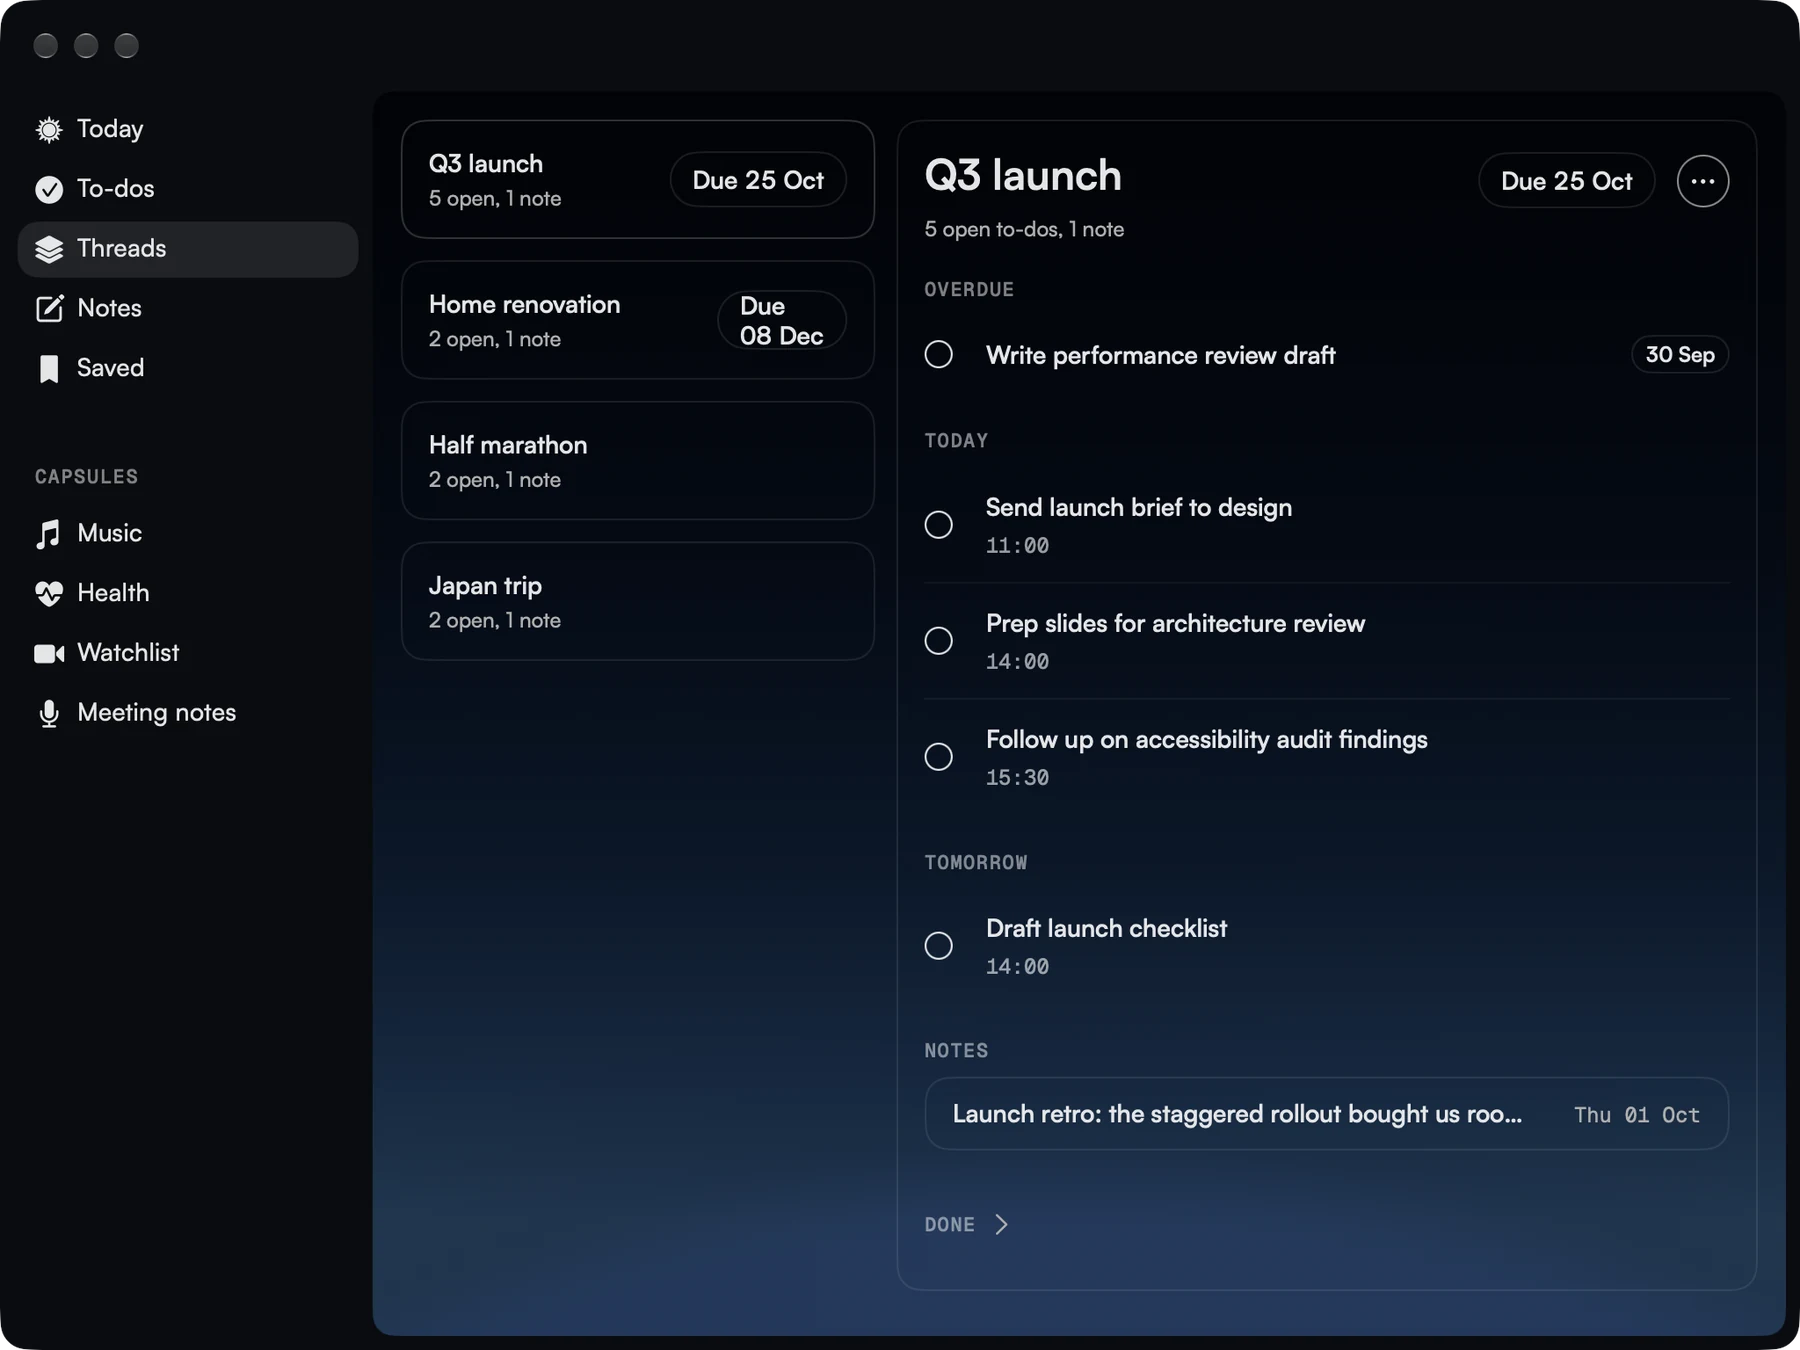
Task: Open the Due 25 Oct date picker in header
Action: tap(1566, 181)
